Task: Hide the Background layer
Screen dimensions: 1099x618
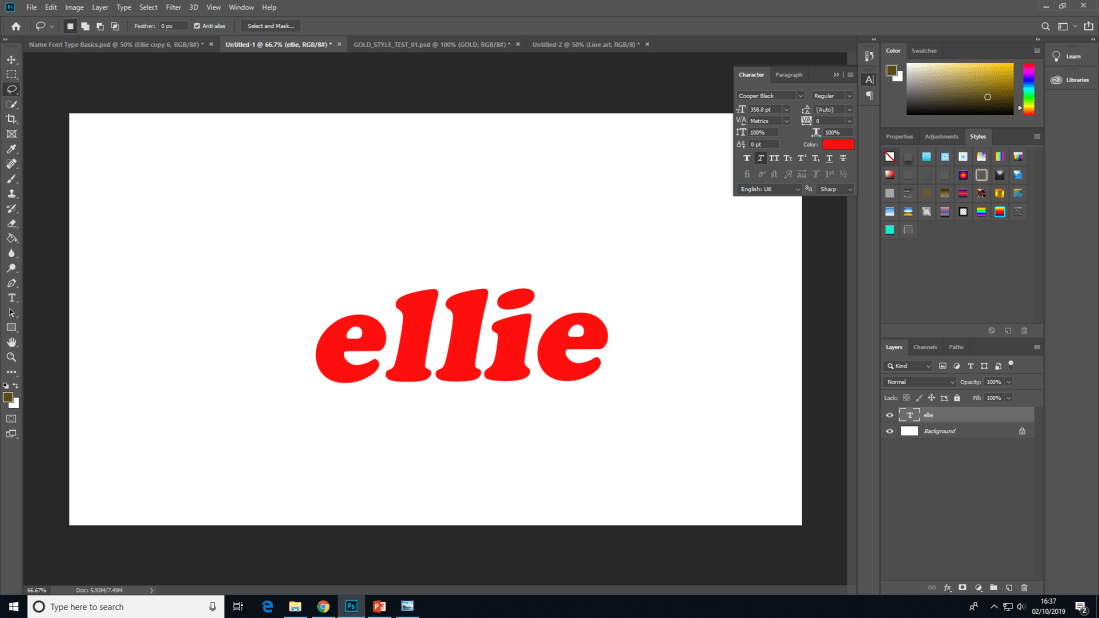Action: (889, 431)
